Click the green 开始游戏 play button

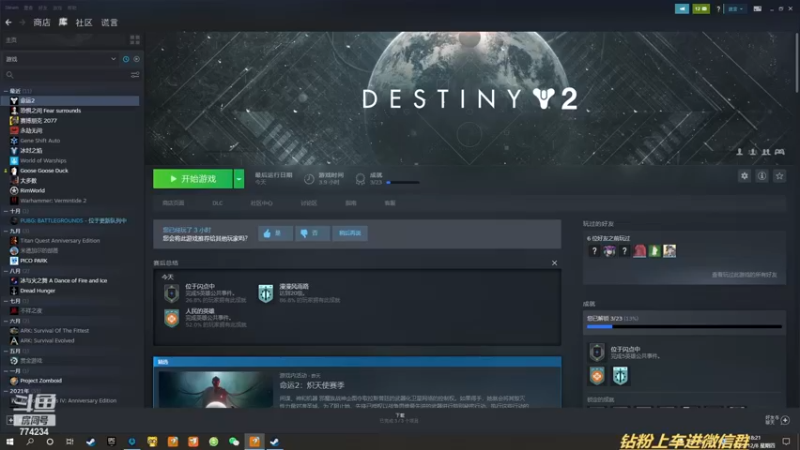tap(193, 179)
